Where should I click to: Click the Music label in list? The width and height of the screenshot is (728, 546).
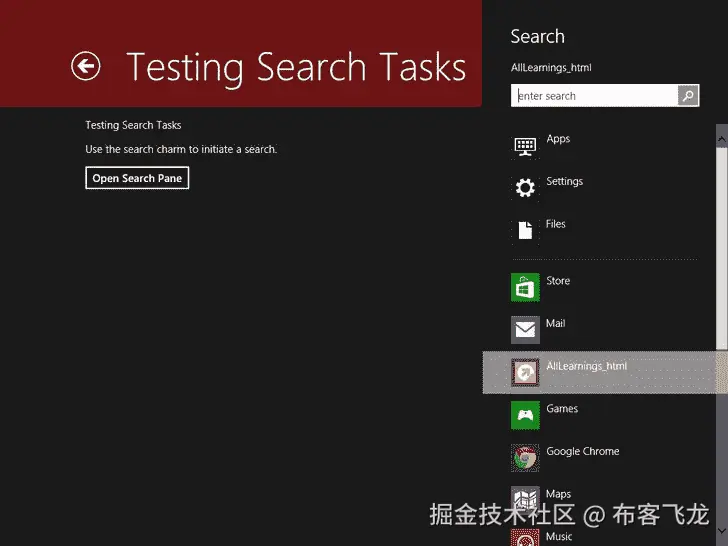[x=559, y=536]
